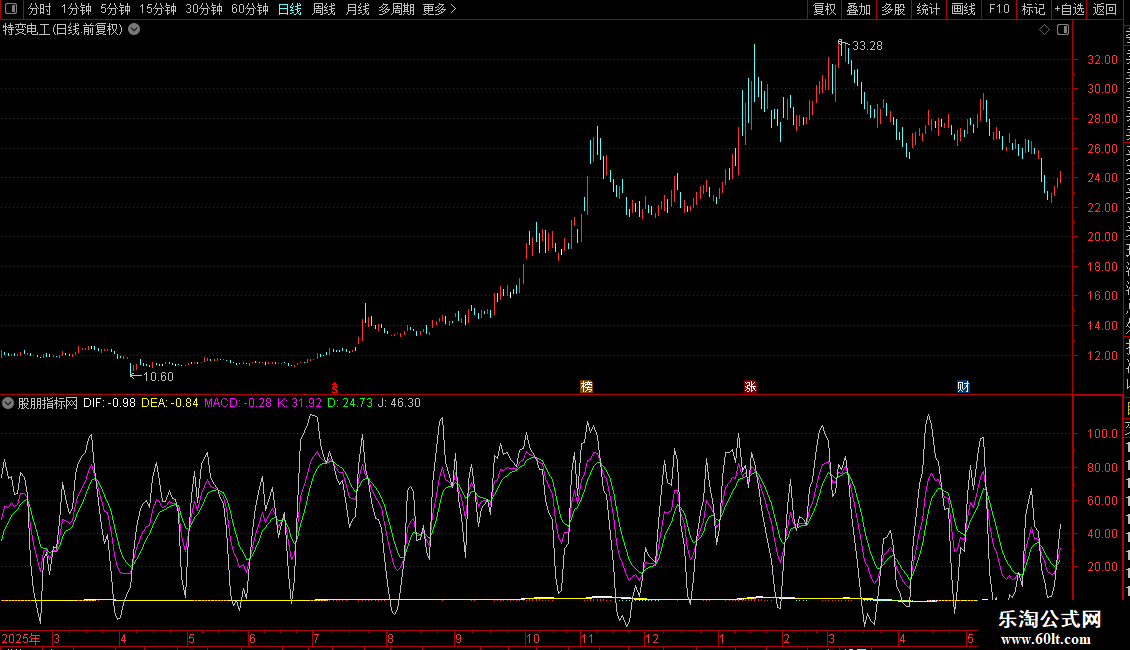Expand the 股朋指标网 indicator menu icon
This screenshot has width=1130, height=650.
pyautogui.click(x=8, y=403)
